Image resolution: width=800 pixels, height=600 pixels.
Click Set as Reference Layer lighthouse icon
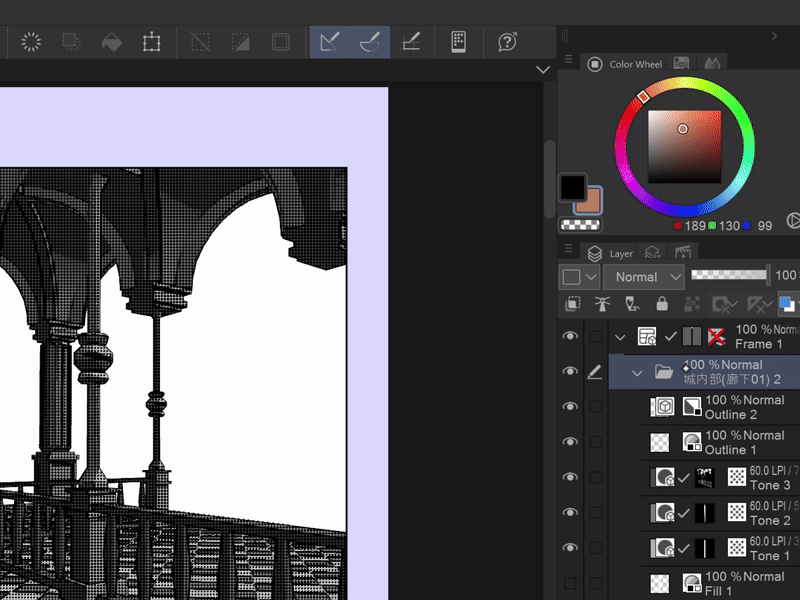pos(602,304)
